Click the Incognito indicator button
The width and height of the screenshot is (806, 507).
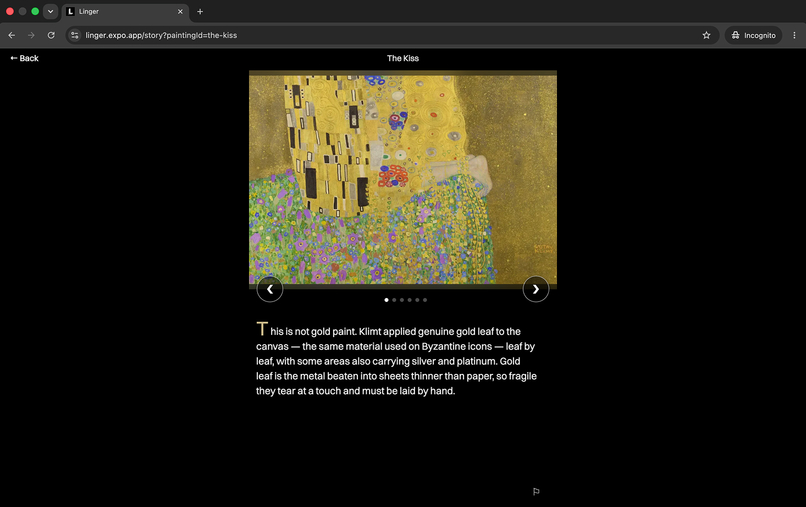coord(754,35)
